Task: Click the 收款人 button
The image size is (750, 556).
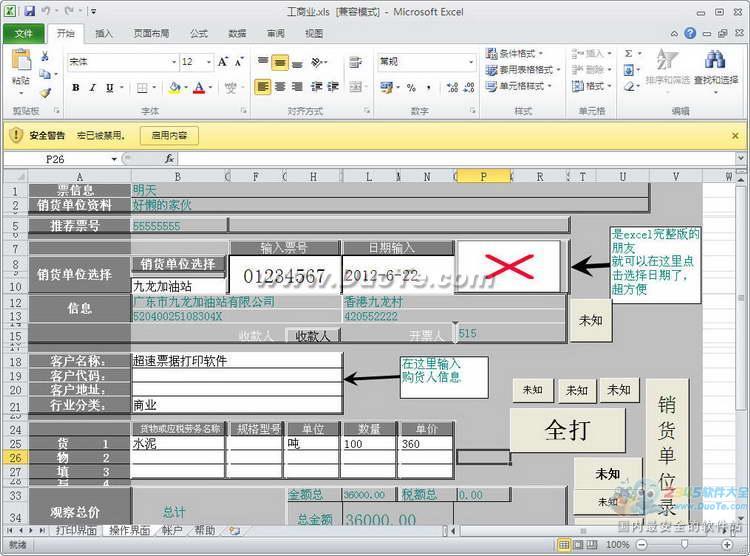Action: pos(312,336)
